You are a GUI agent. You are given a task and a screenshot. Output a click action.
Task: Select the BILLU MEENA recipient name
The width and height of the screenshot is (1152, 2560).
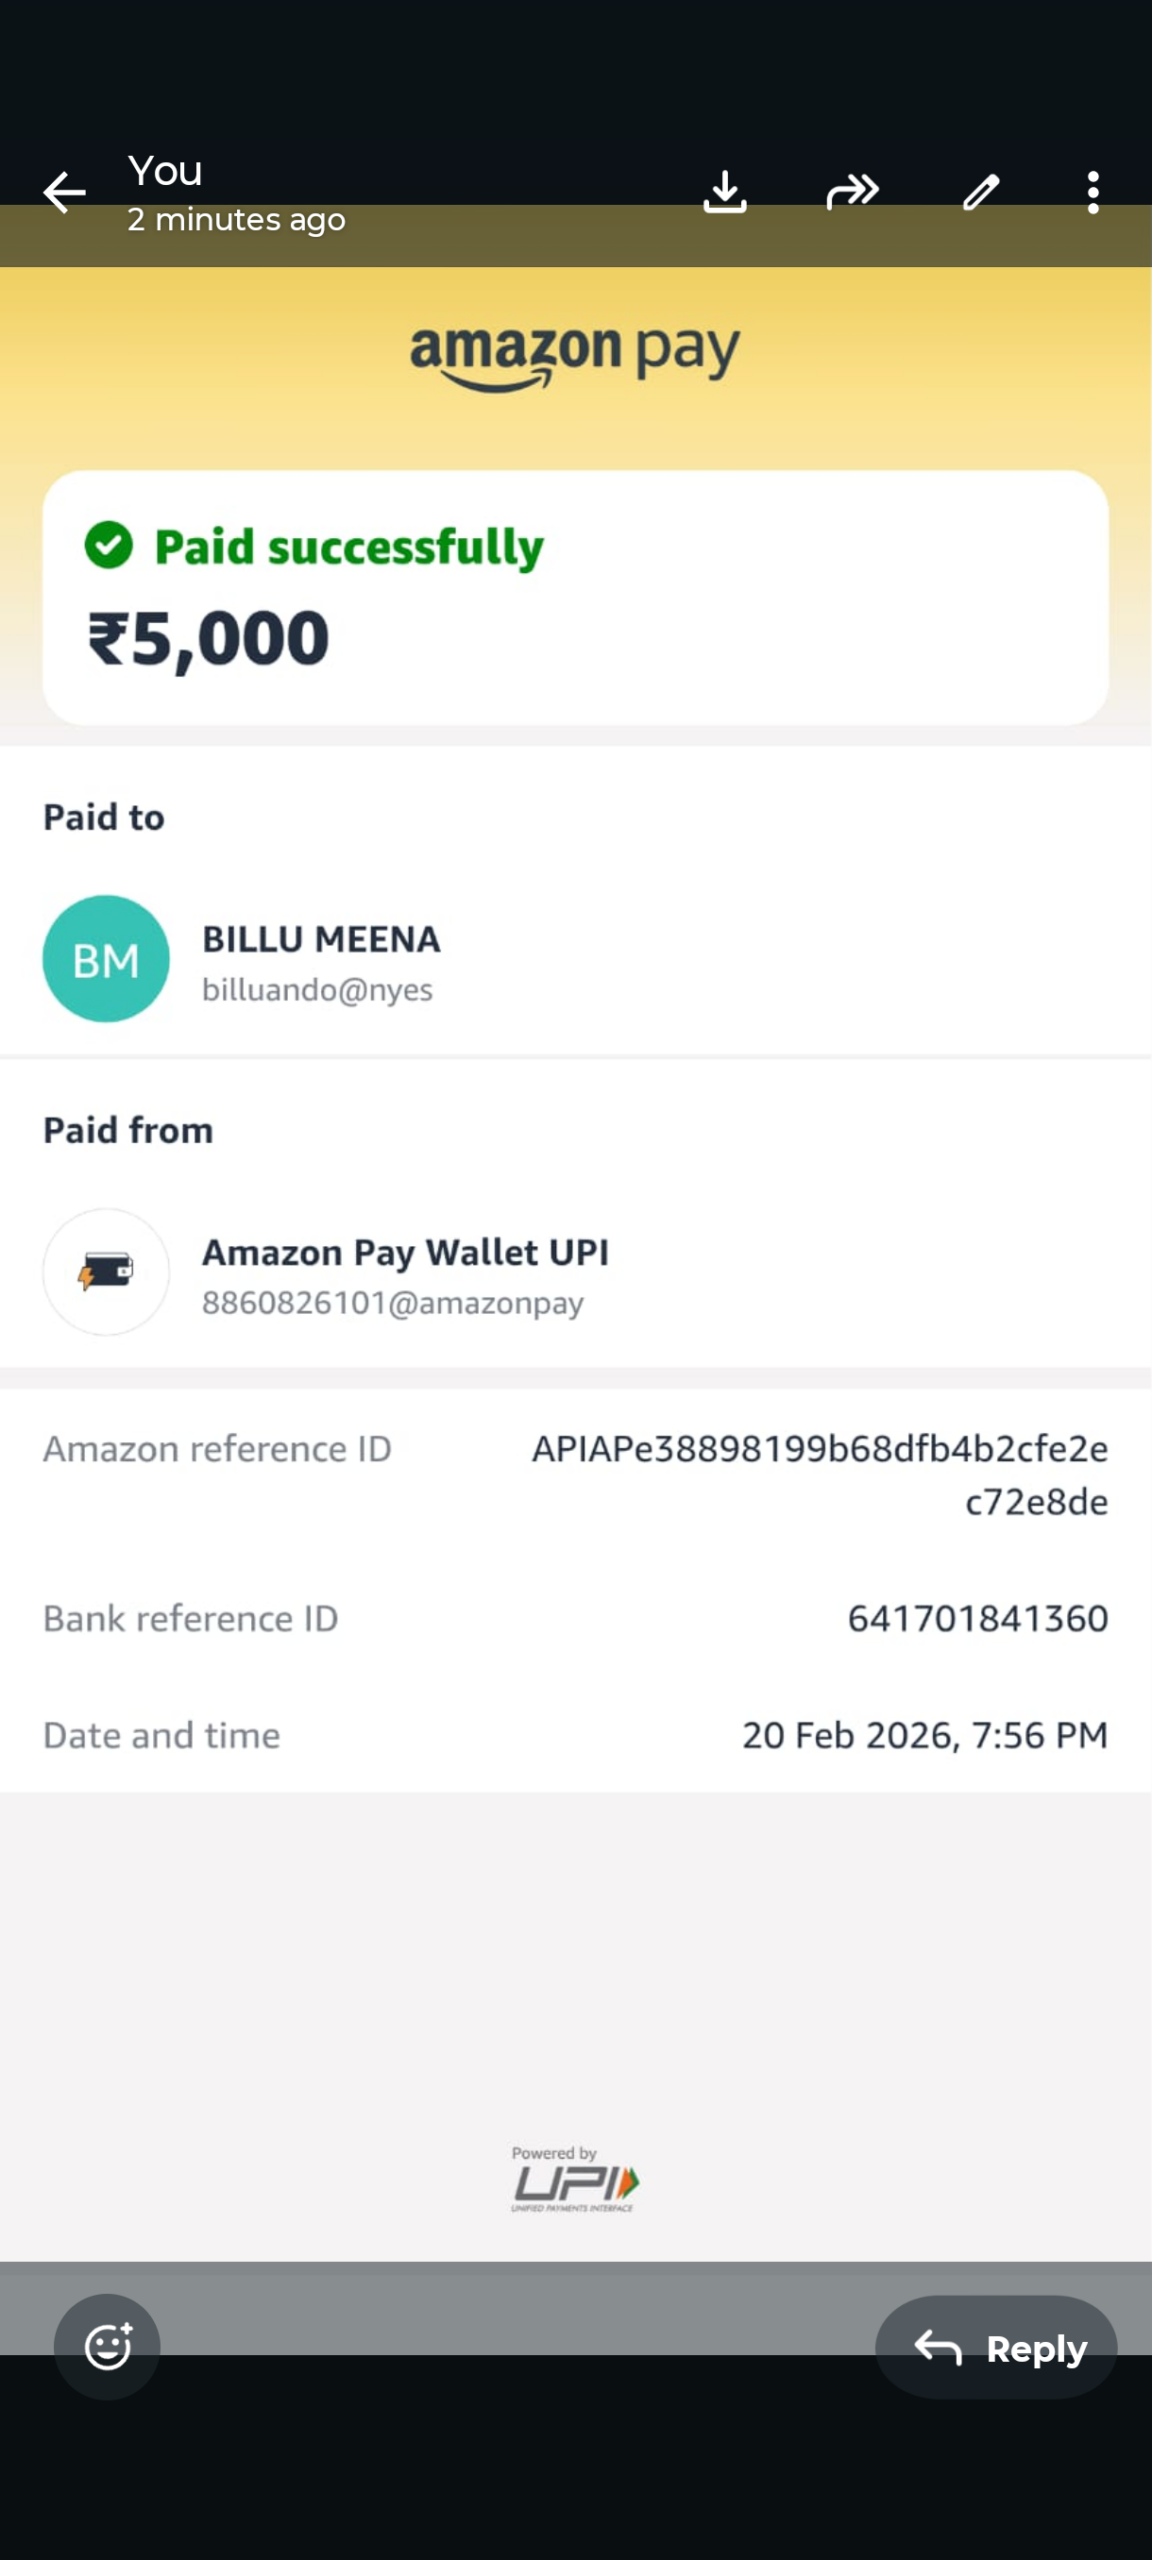[321, 939]
